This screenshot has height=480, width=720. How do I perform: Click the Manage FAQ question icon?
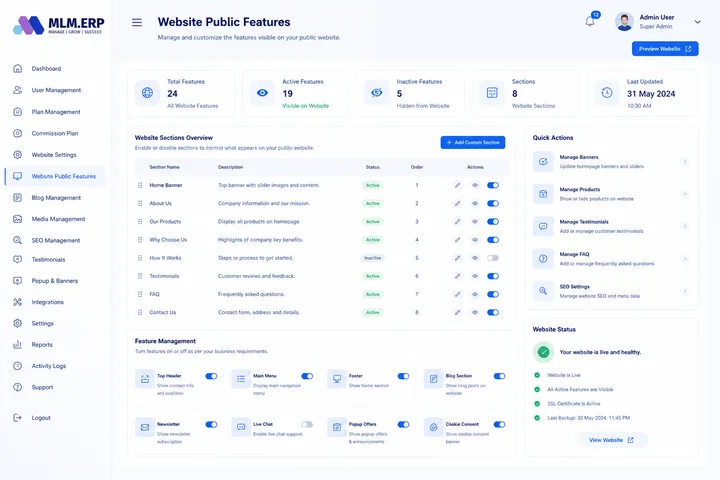click(543, 259)
